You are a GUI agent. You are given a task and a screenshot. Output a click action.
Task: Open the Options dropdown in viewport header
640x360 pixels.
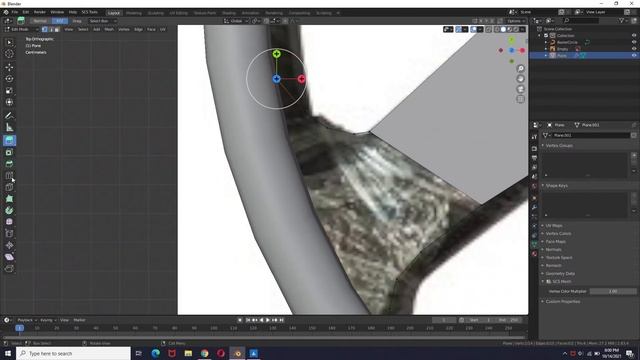coord(516,21)
